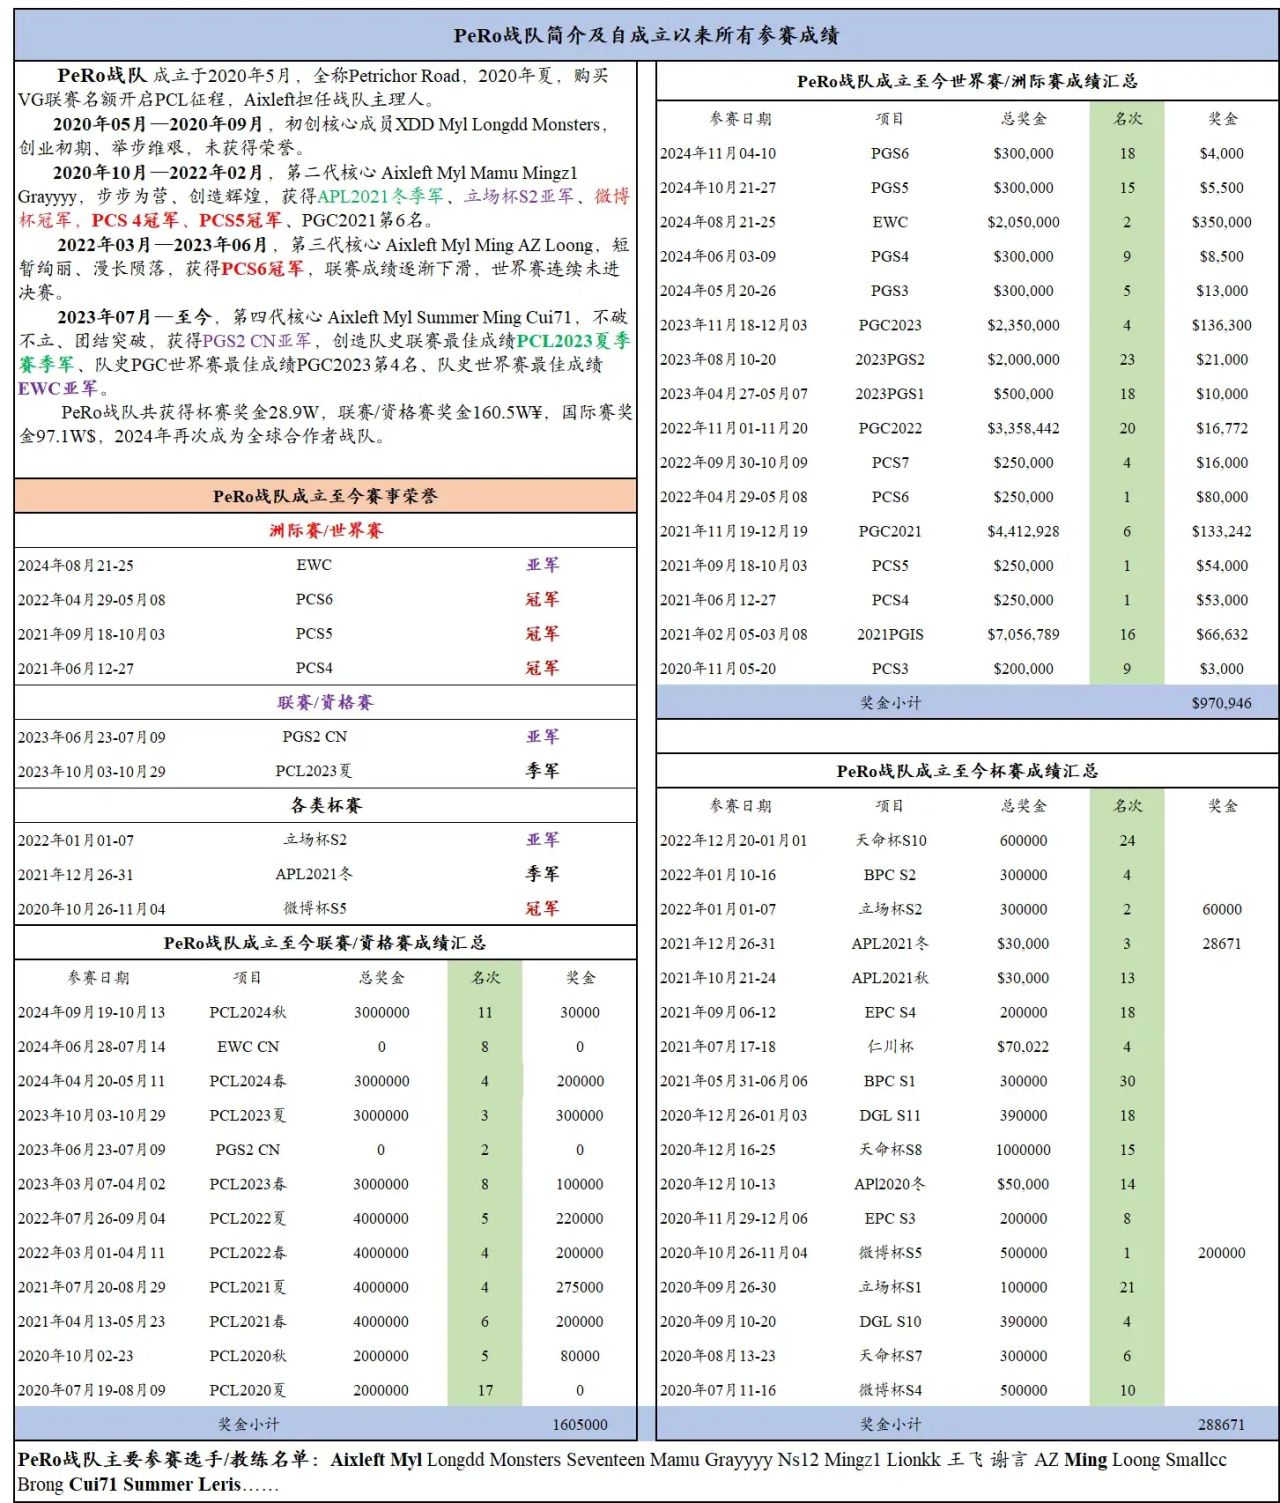
Task: Click the PGS6 row in world events table
Action: [967, 153]
